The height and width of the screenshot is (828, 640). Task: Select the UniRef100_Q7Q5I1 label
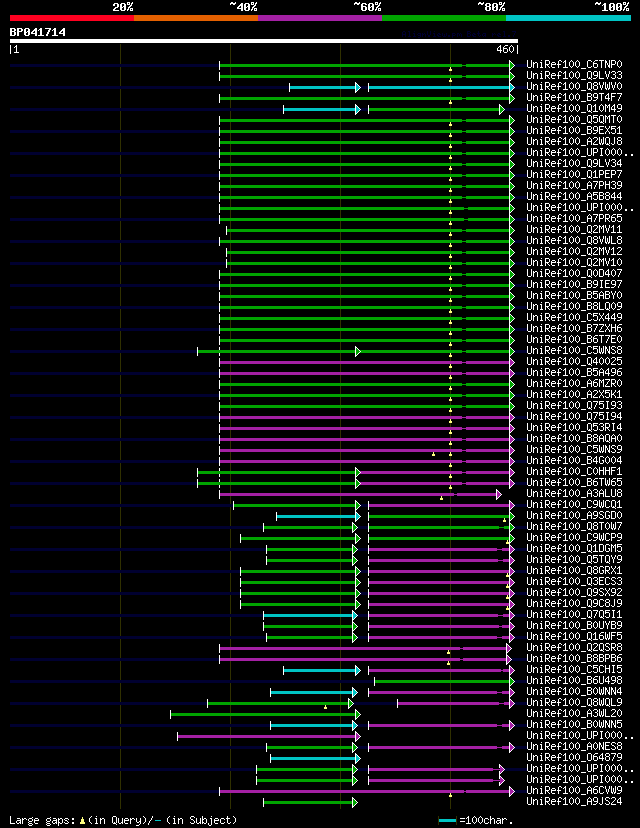coord(574,615)
